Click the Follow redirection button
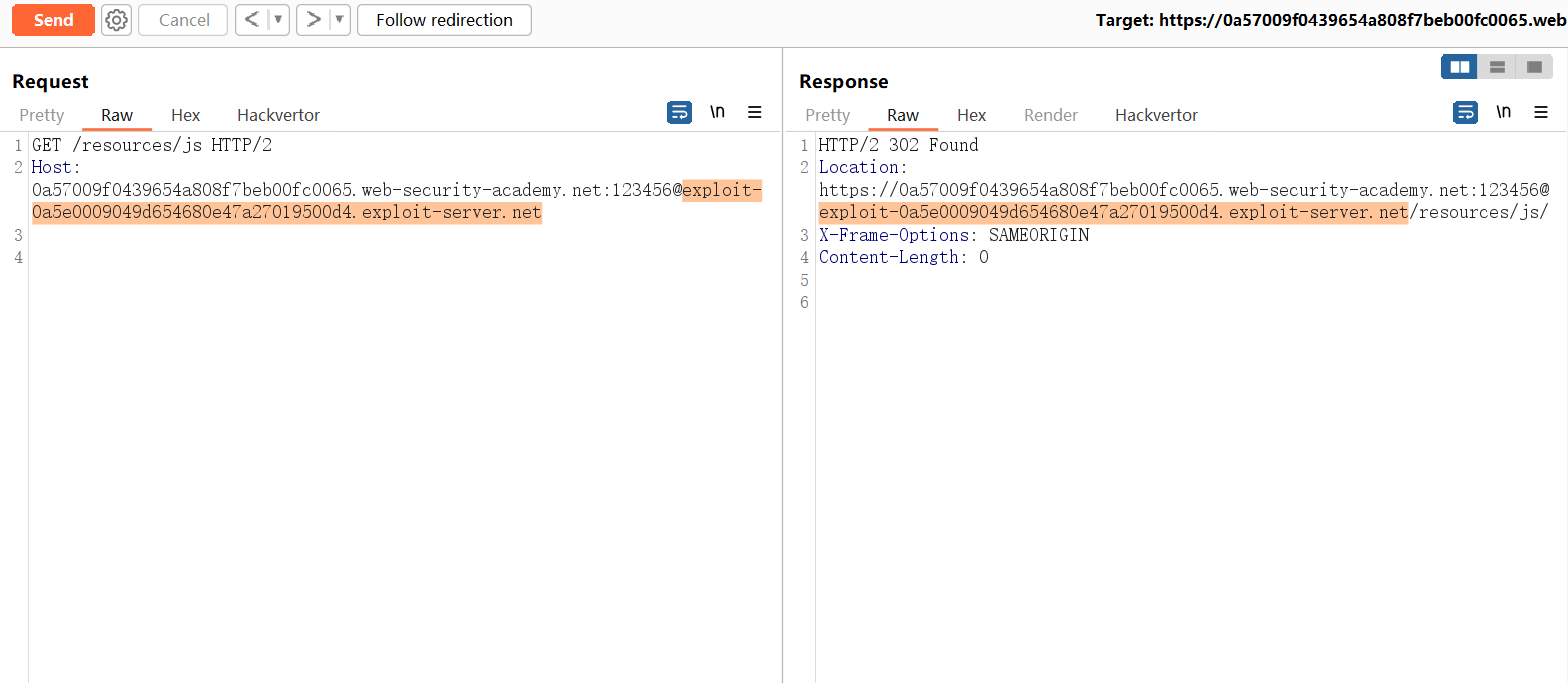 click(x=444, y=20)
